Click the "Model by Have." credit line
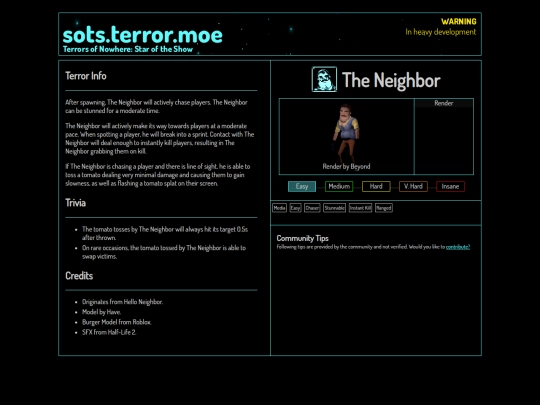Screen dimensions: 540x405 pos(102,312)
